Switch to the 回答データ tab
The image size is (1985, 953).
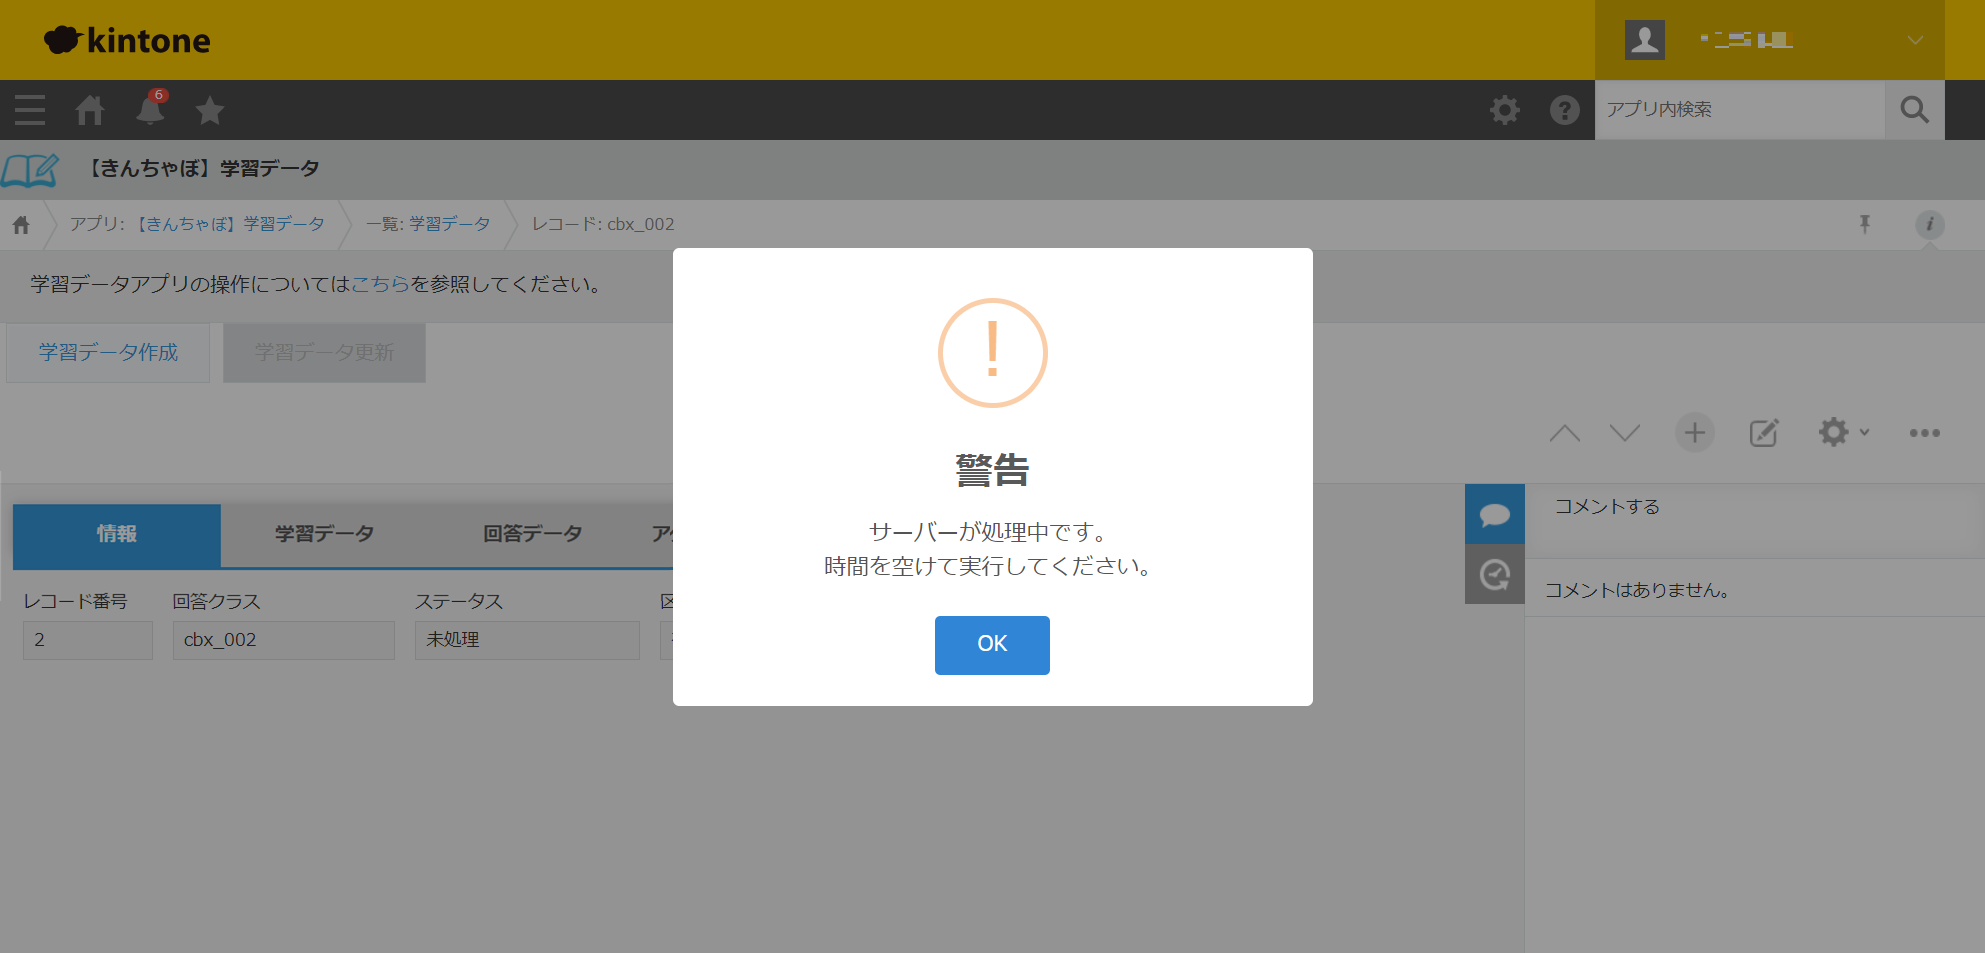point(532,534)
